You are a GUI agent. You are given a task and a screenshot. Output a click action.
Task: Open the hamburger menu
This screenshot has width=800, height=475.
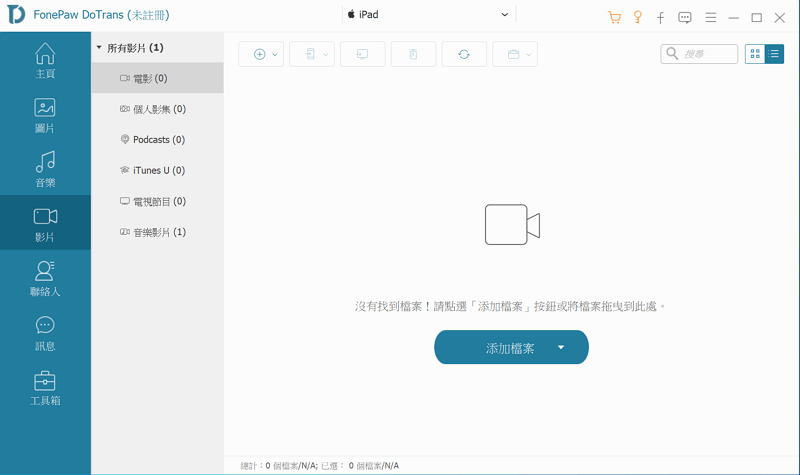[x=710, y=18]
